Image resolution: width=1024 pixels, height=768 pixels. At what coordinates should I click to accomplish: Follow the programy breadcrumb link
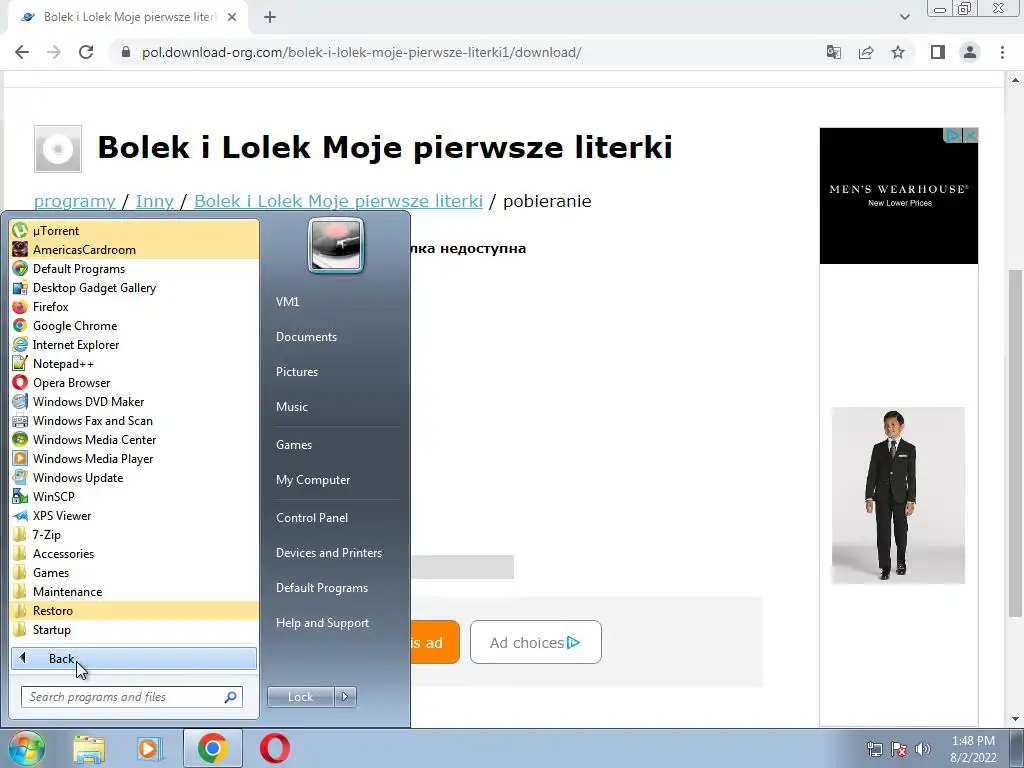tap(74, 201)
